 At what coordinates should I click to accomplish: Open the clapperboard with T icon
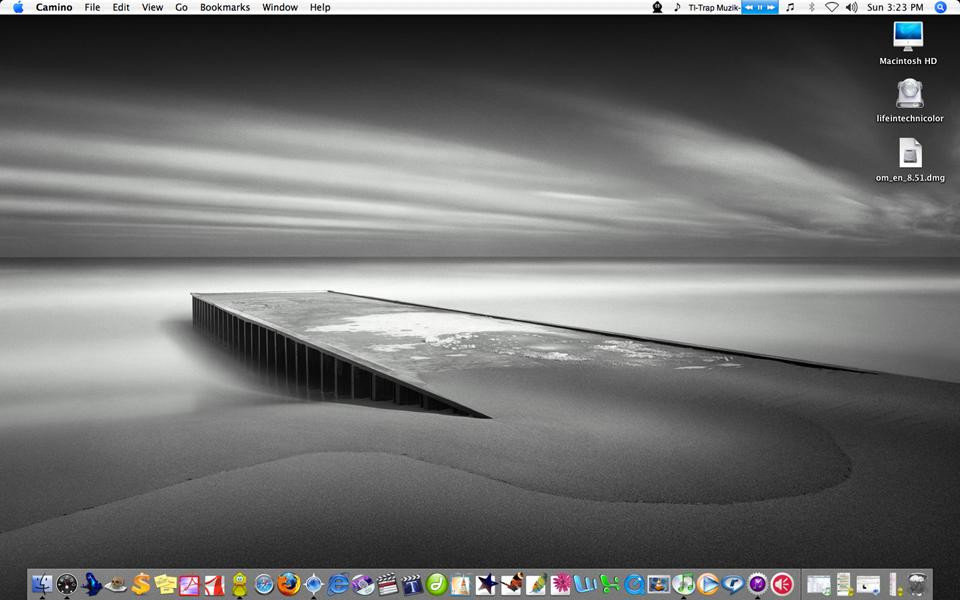[412, 584]
